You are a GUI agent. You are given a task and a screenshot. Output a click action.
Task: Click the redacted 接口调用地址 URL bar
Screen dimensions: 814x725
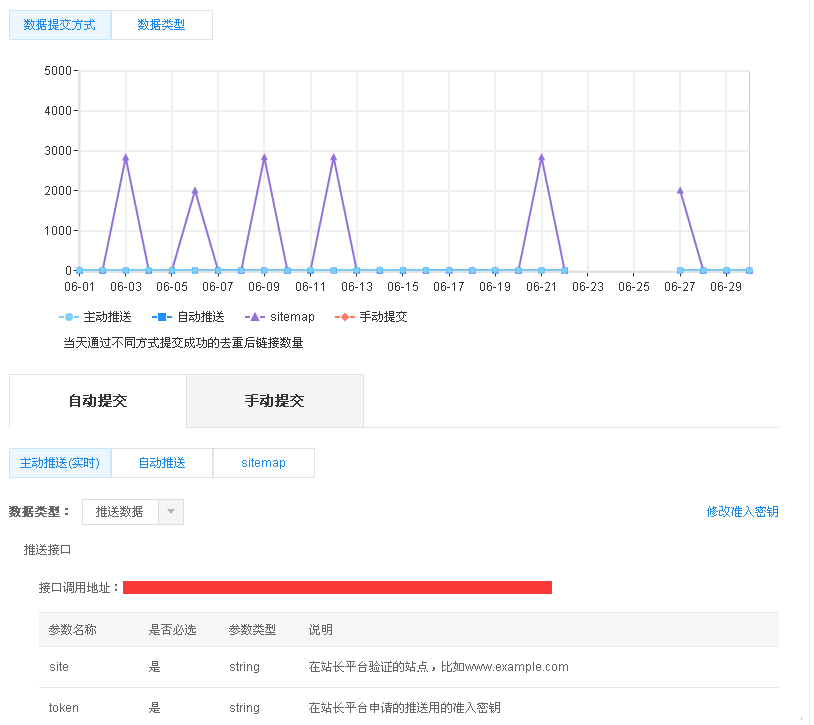coord(337,587)
